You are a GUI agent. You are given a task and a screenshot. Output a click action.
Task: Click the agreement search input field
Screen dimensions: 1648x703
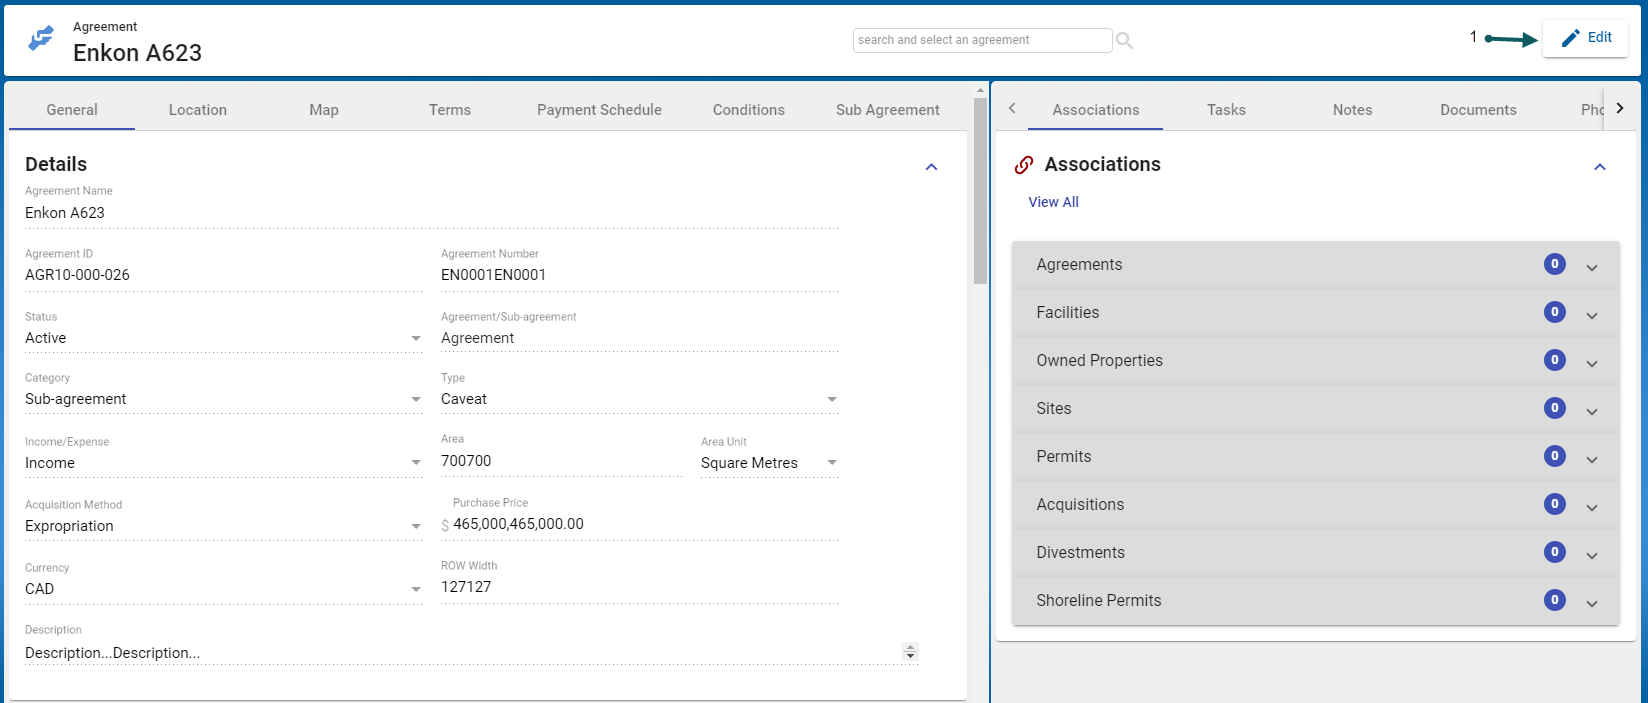coord(981,40)
